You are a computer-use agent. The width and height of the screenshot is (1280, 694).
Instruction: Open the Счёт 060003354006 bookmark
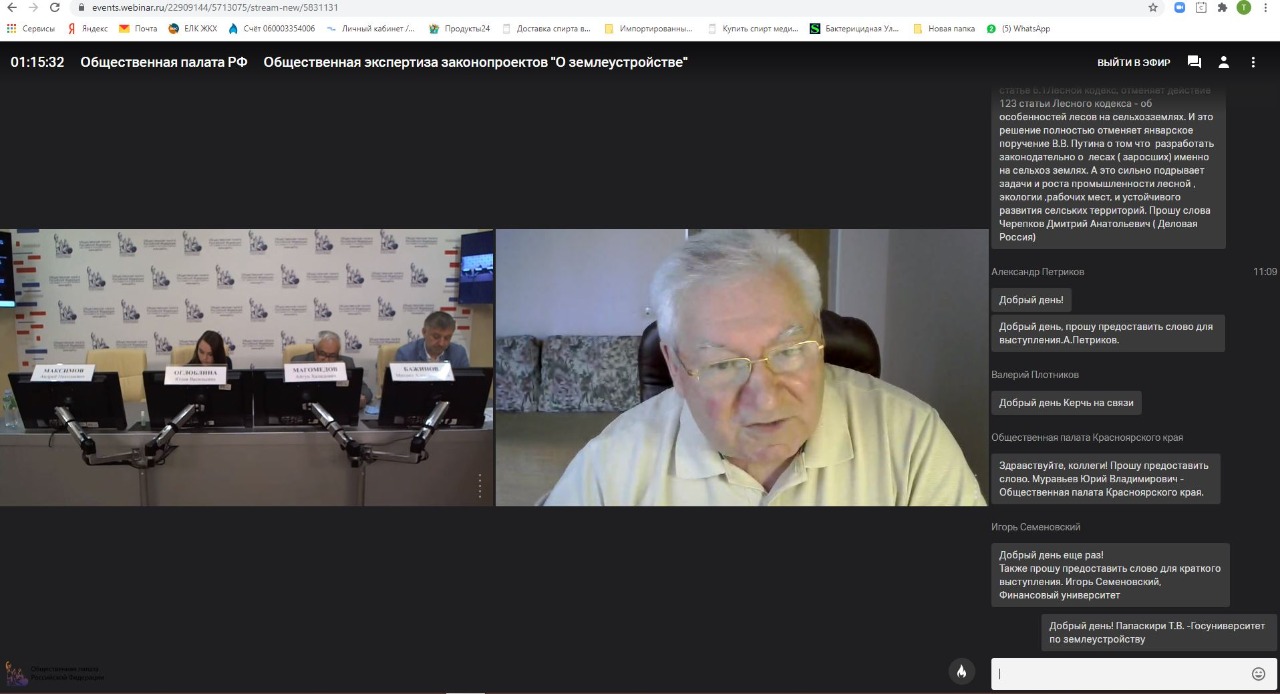click(x=271, y=29)
